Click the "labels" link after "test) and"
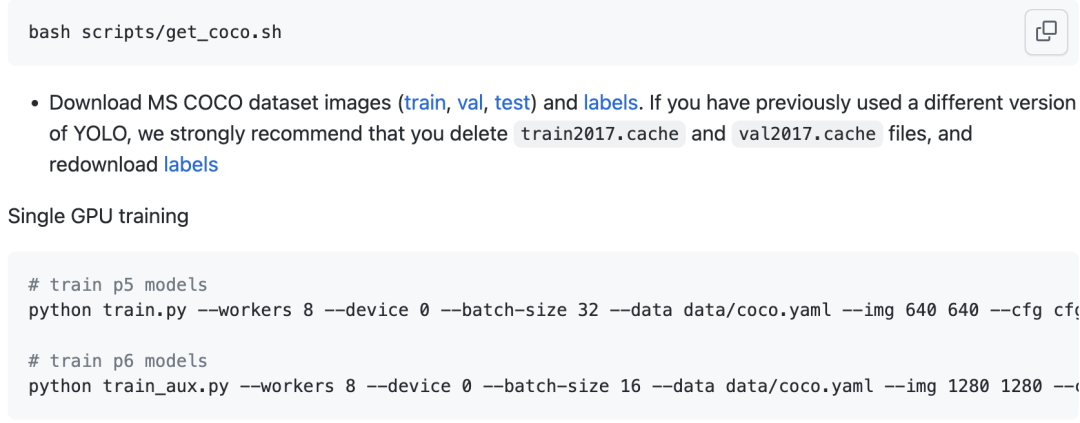The height and width of the screenshot is (423, 1080). click(610, 102)
